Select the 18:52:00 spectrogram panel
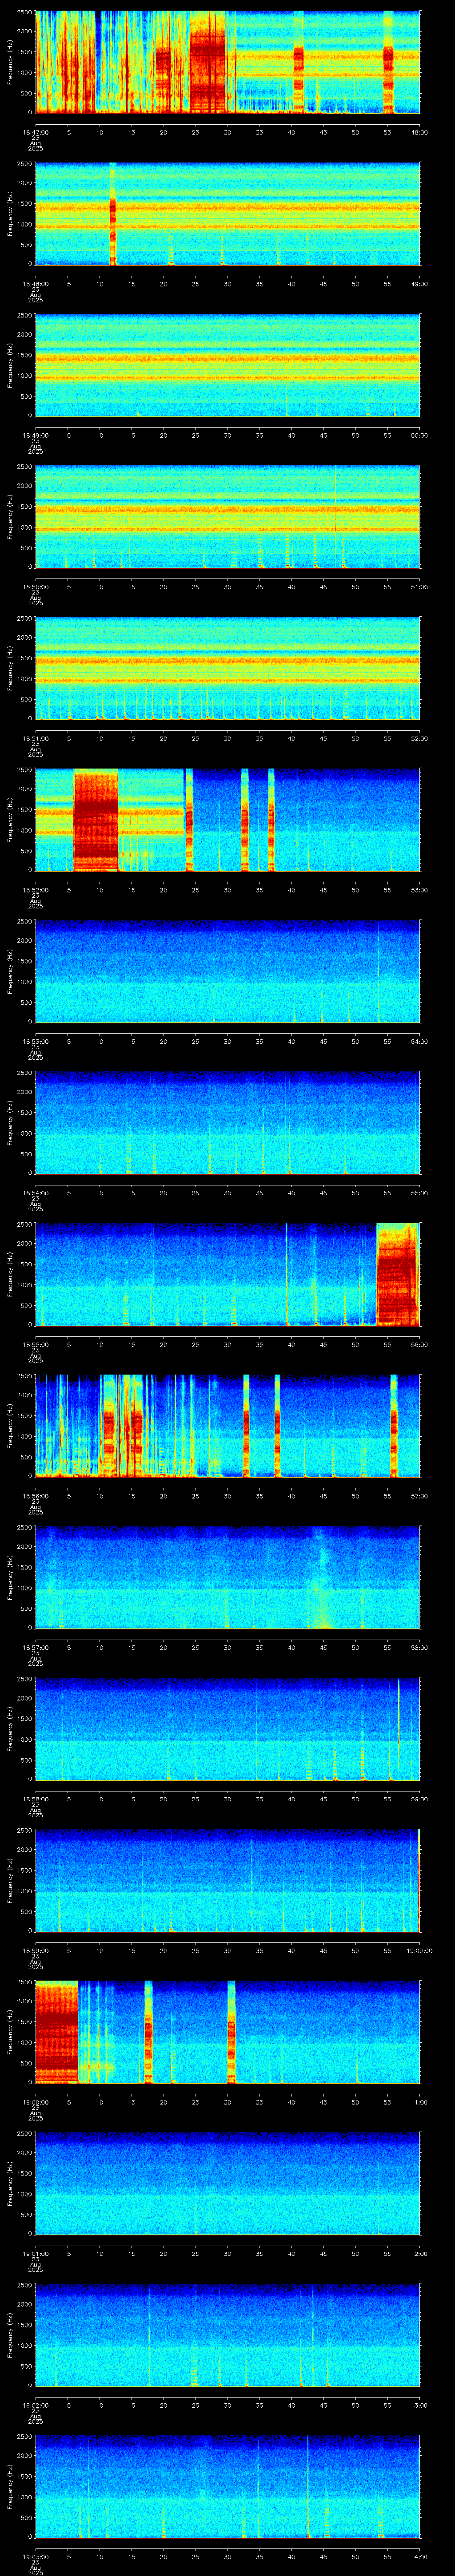The height and width of the screenshot is (2576, 455). point(227,819)
